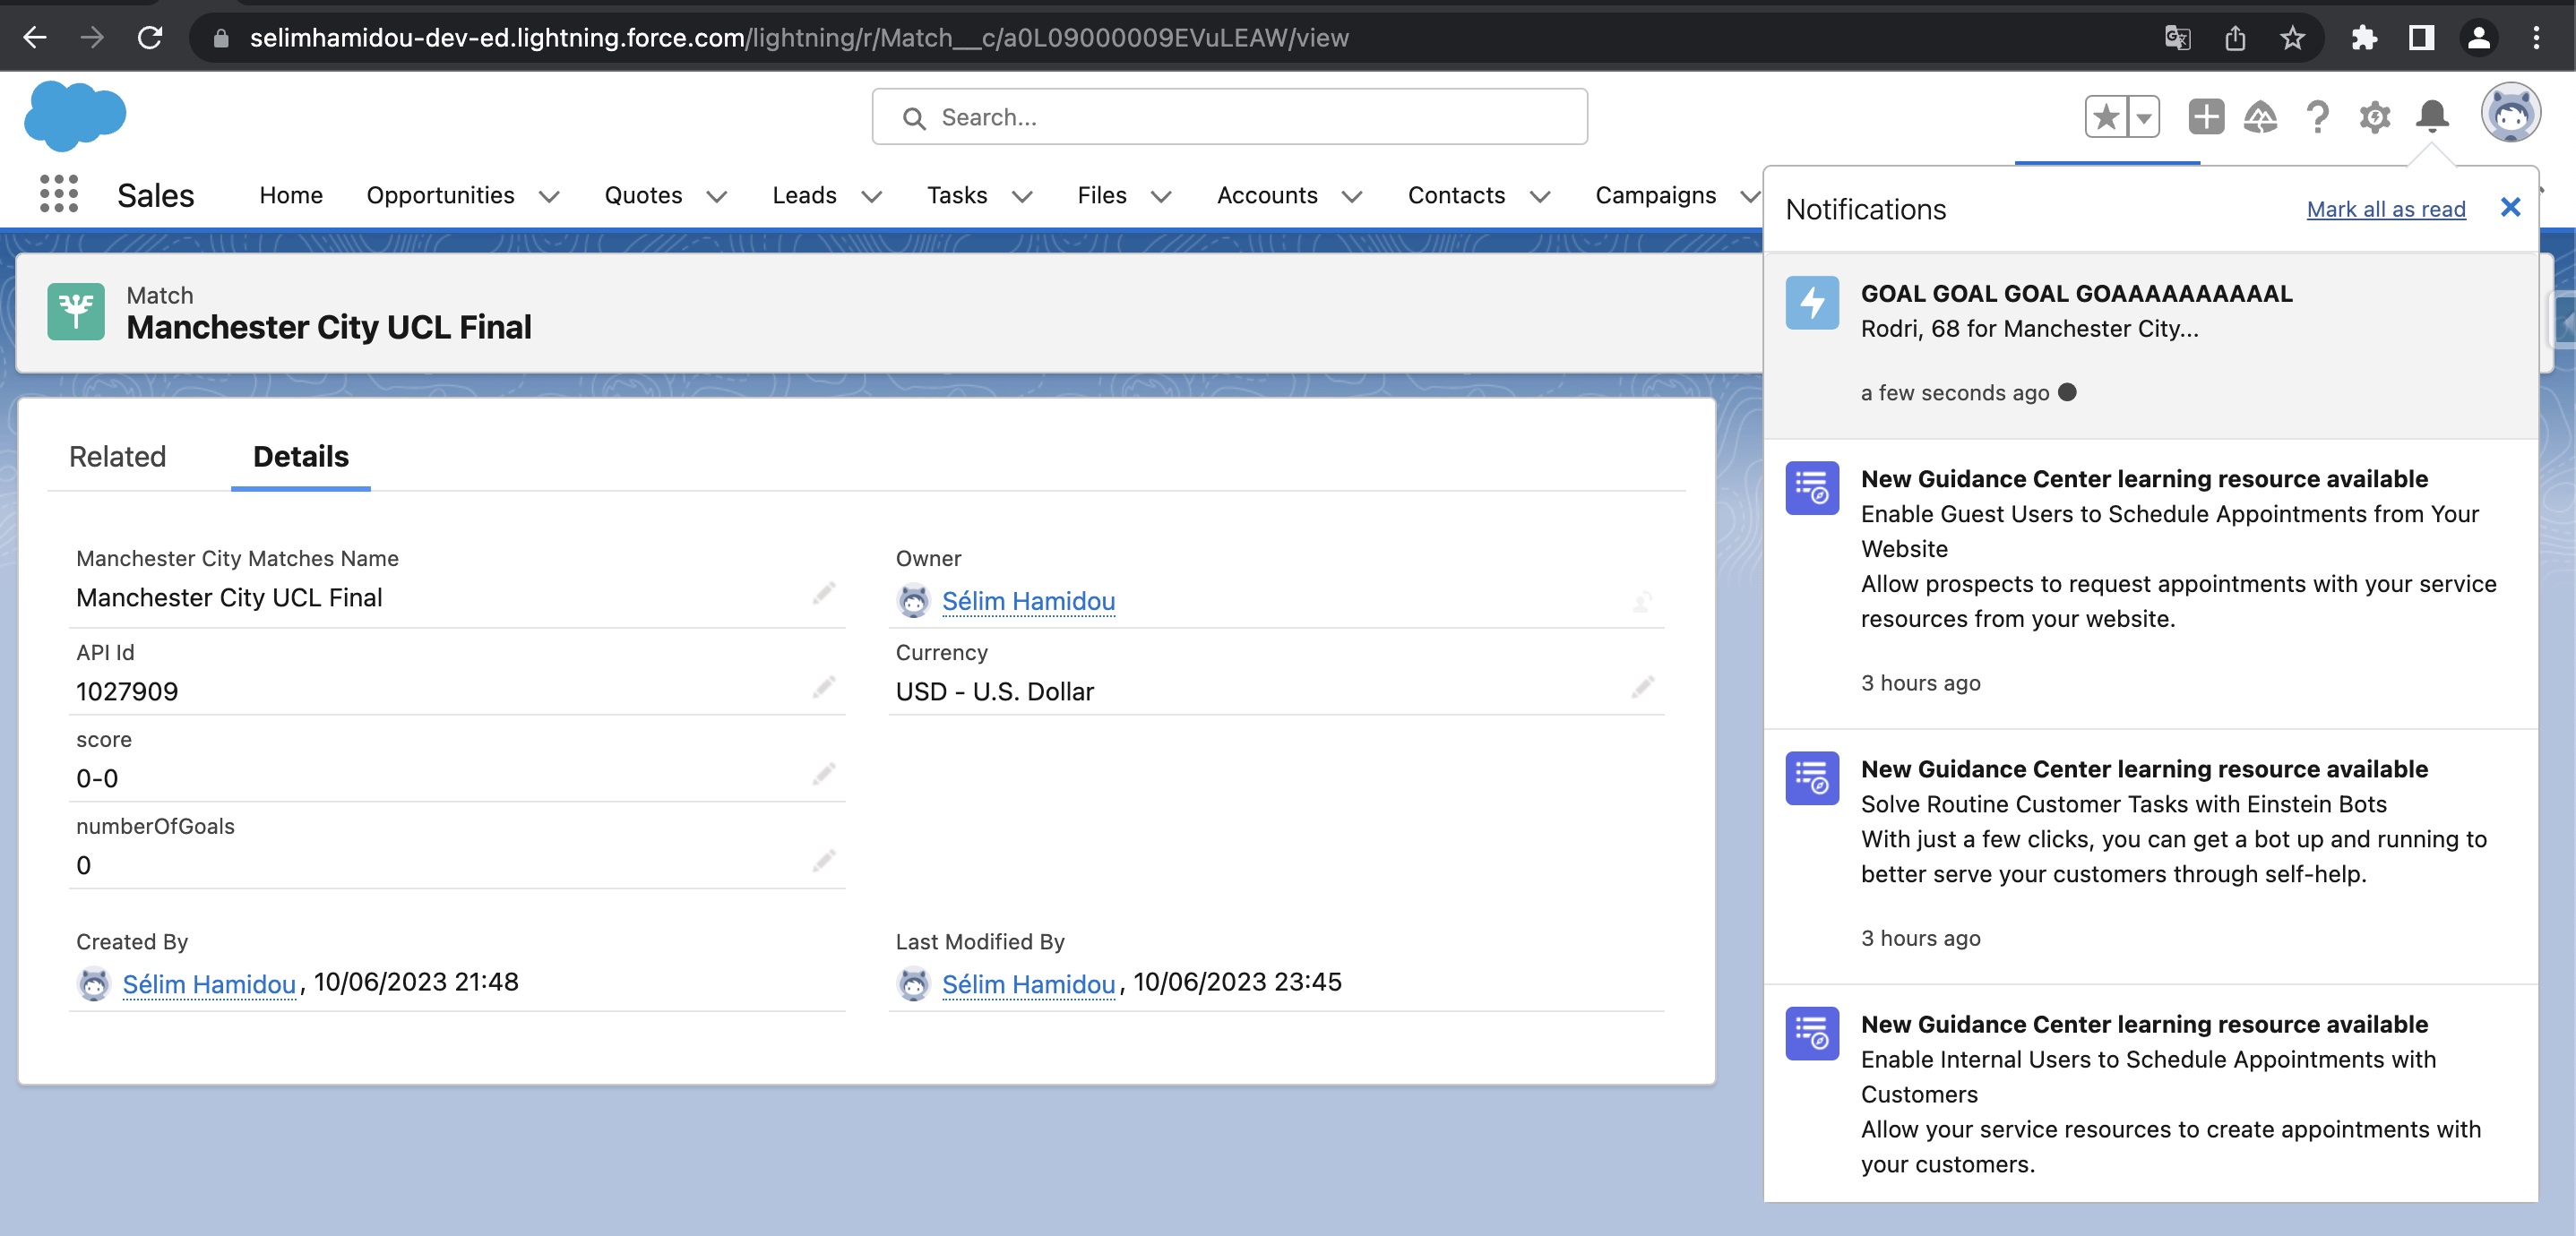Click the lightning bolt notification icon
Image resolution: width=2576 pixels, height=1236 pixels.
tap(1812, 302)
